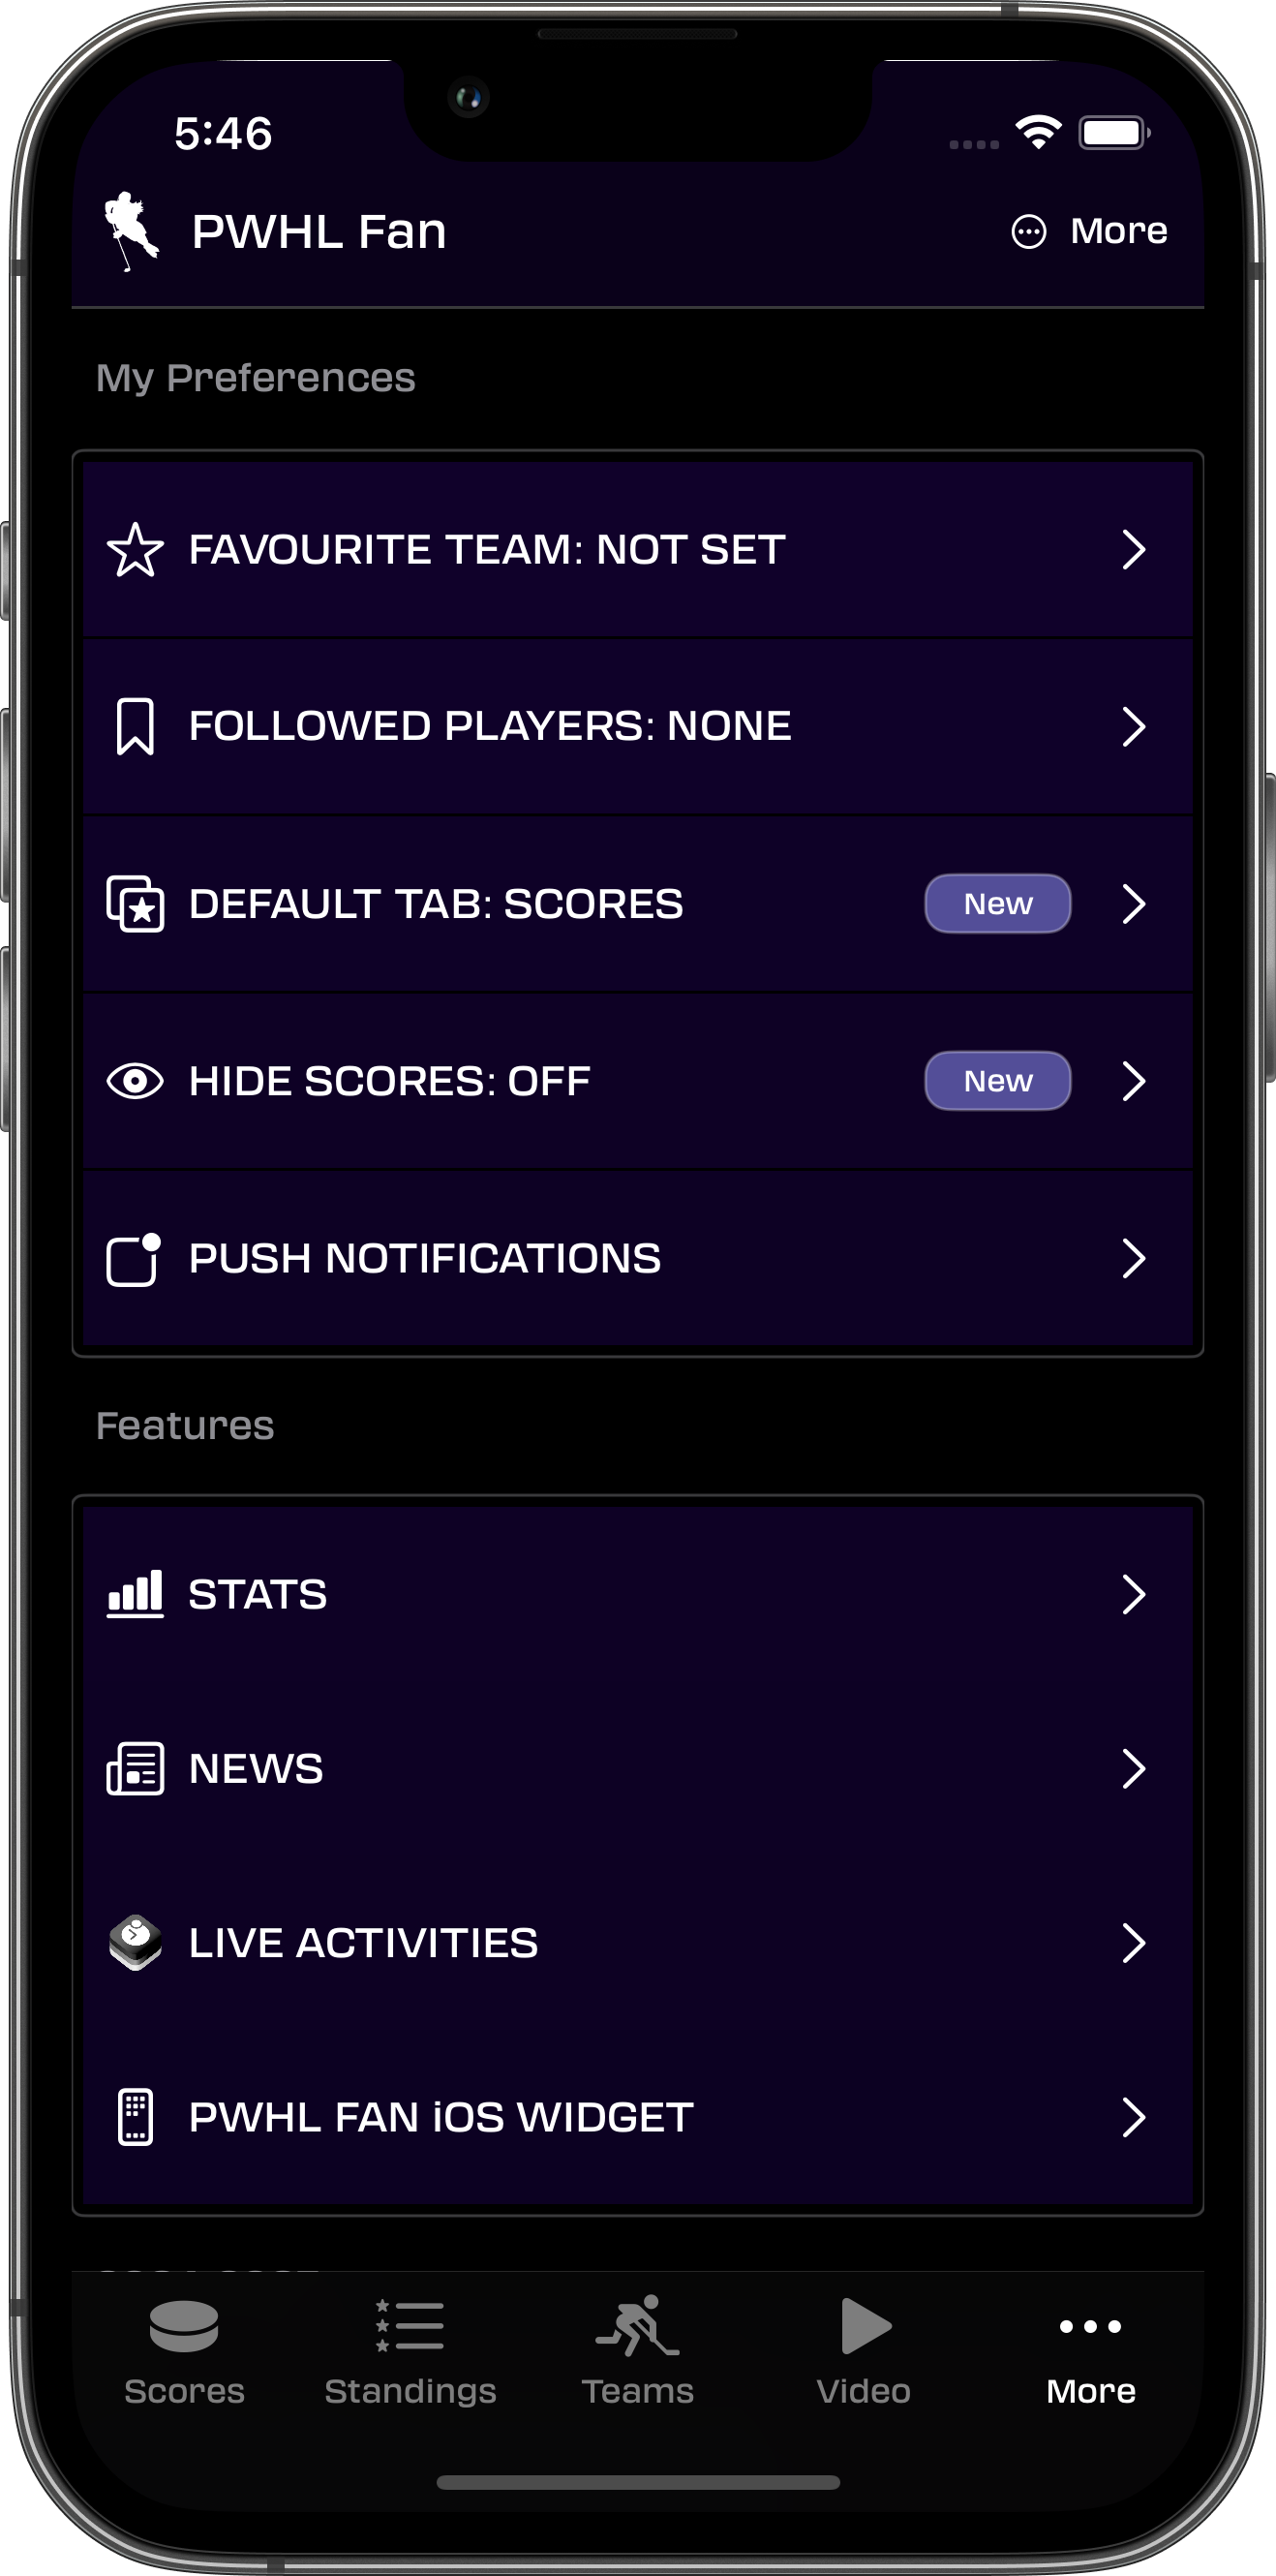Go to the Video tab

pos(864,2352)
